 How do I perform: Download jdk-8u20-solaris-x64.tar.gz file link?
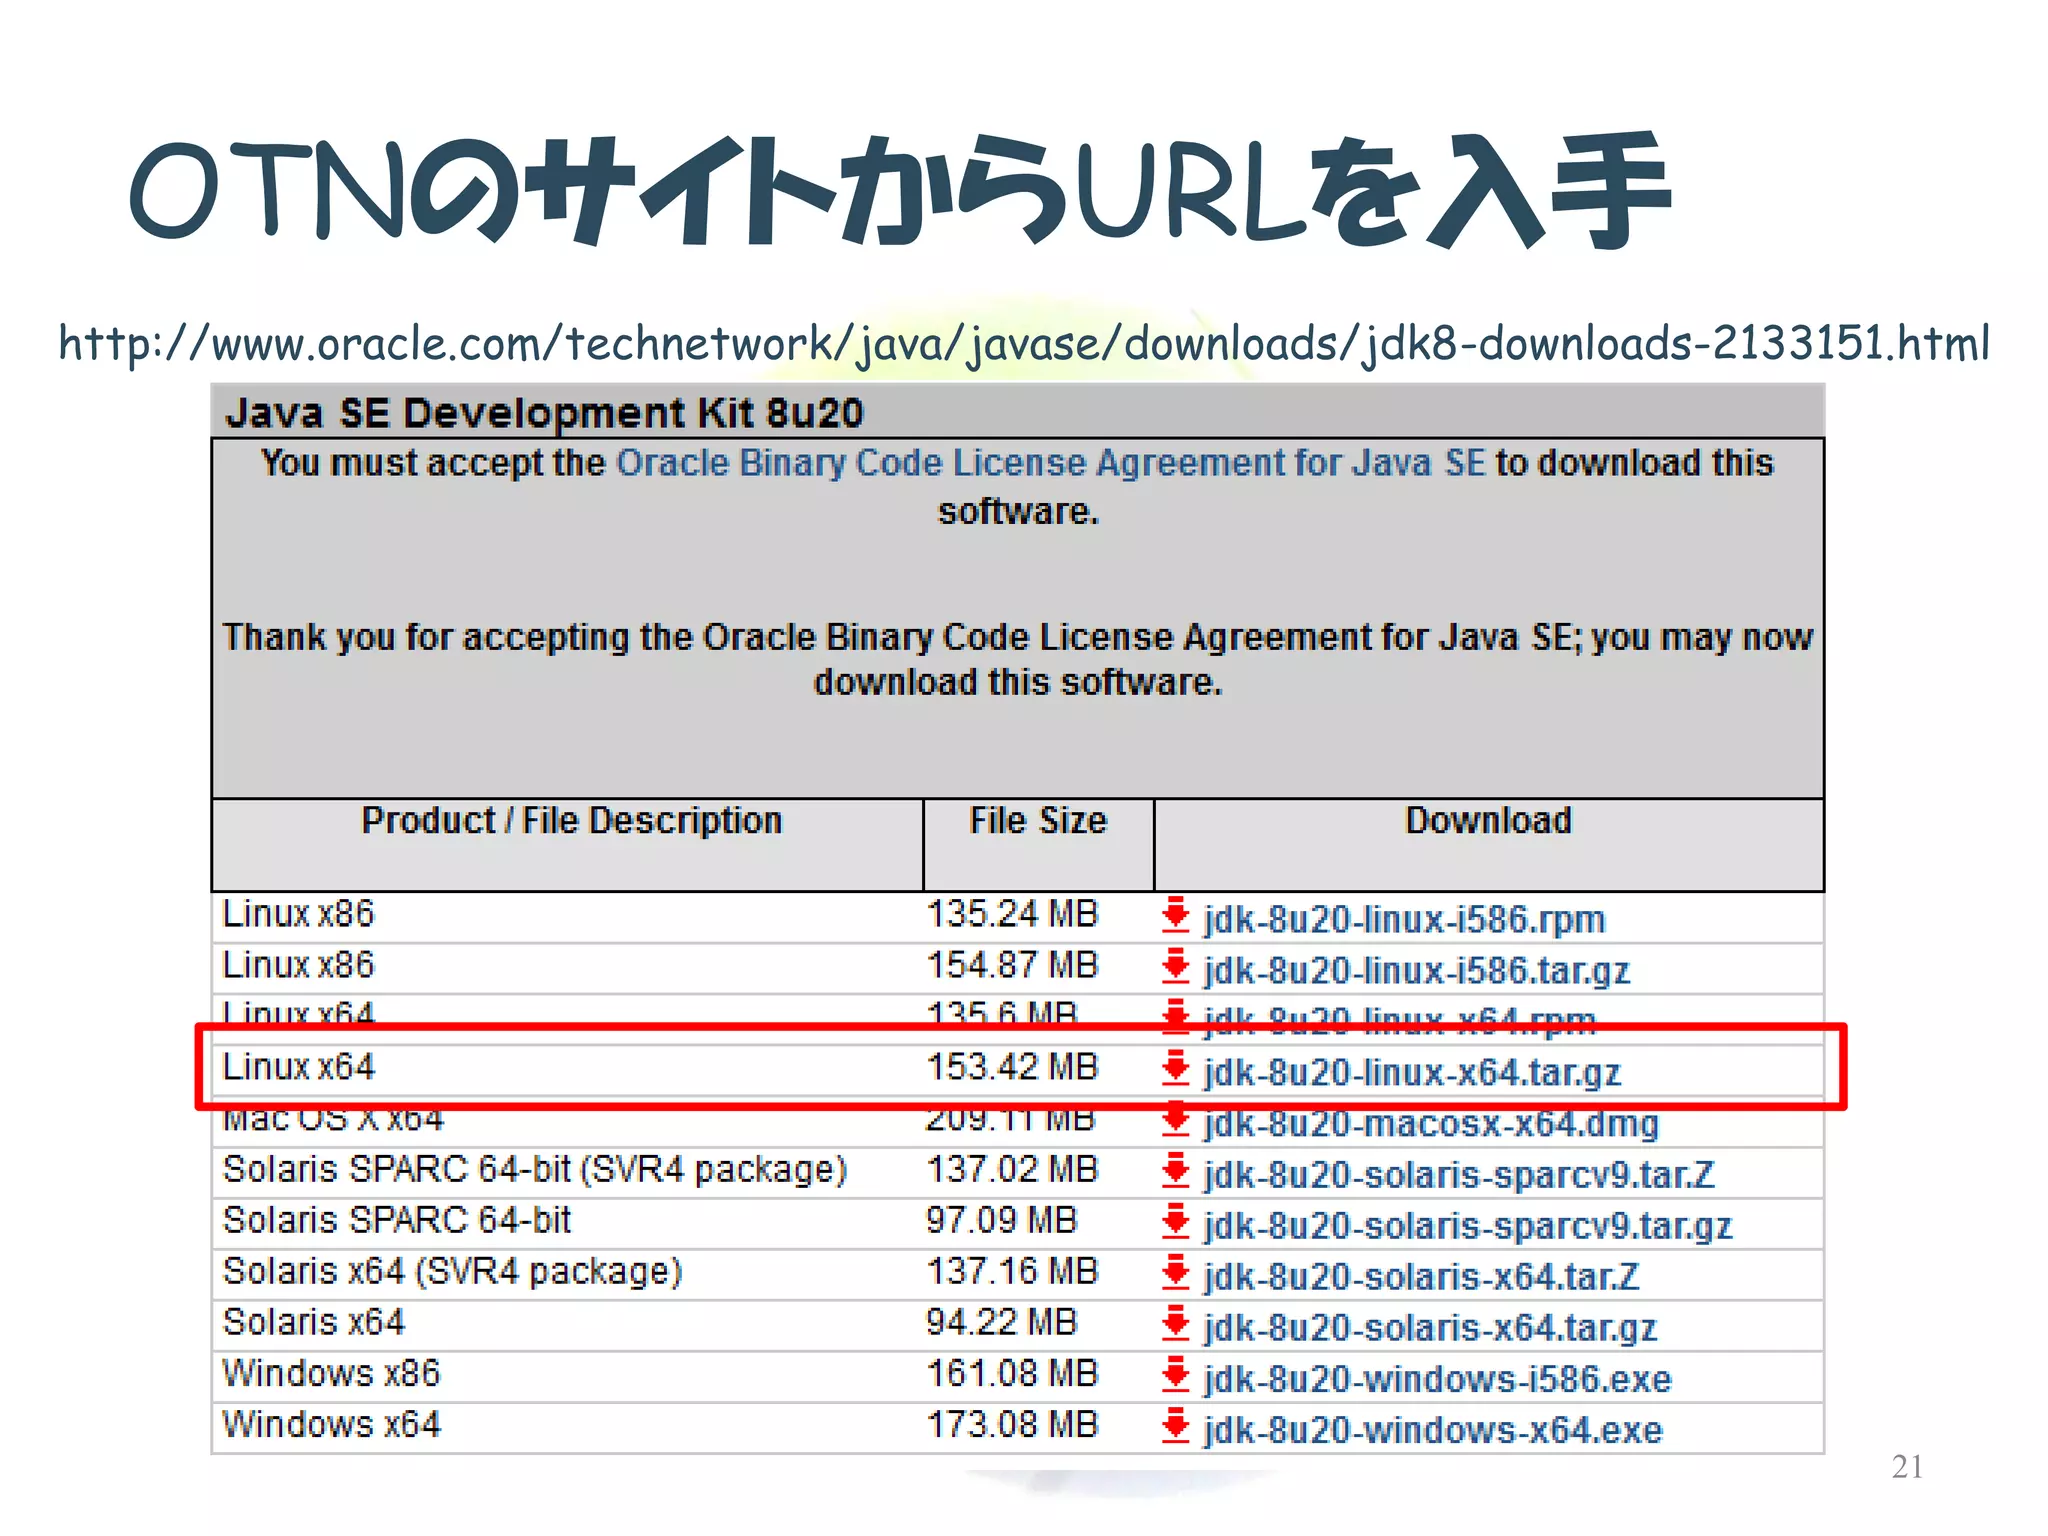click(x=1430, y=1327)
